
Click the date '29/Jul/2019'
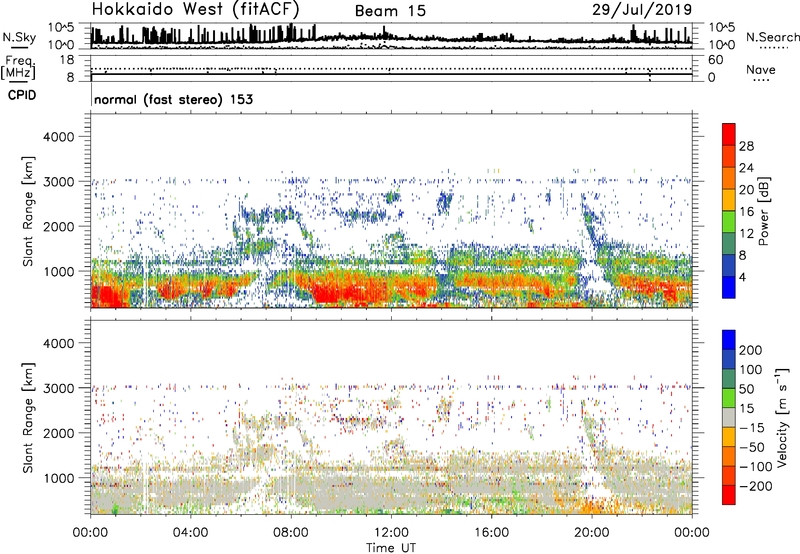click(642, 9)
